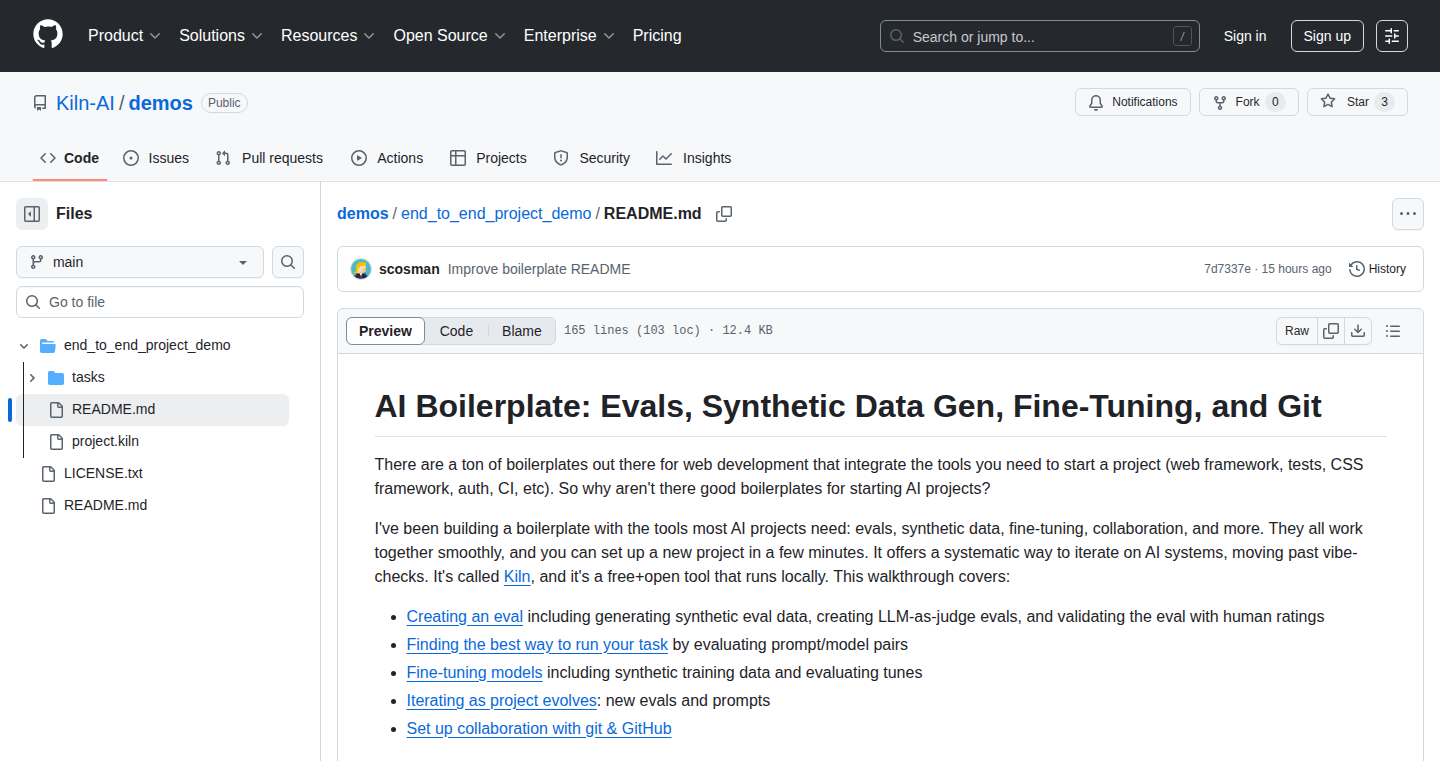Image resolution: width=1440 pixels, height=761 pixels.
Task: Expand the tasks folder chevron
Action: 32,378
